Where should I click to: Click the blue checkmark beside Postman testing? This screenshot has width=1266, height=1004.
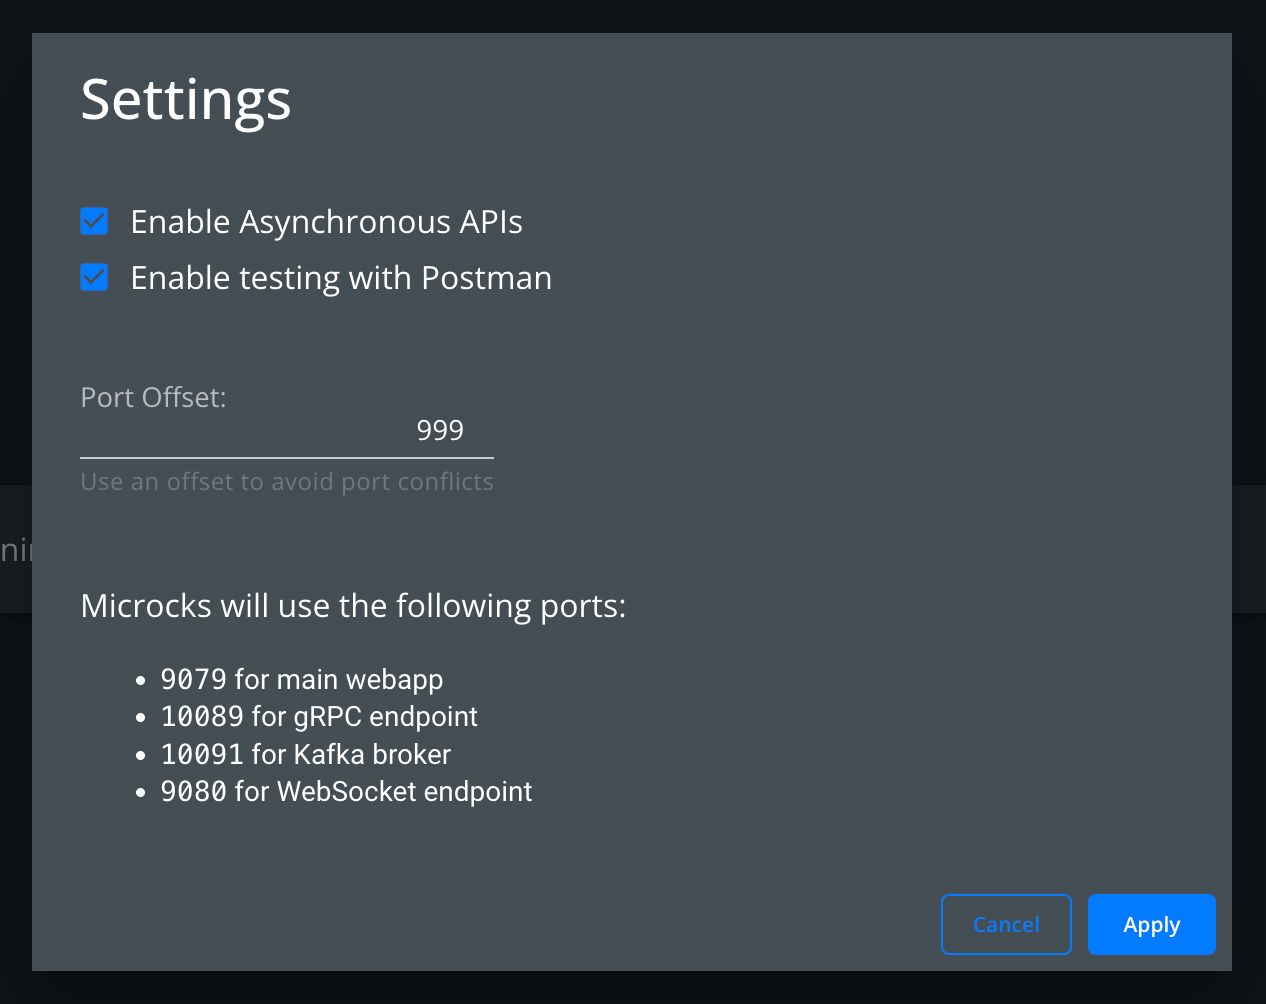point(93,277)
